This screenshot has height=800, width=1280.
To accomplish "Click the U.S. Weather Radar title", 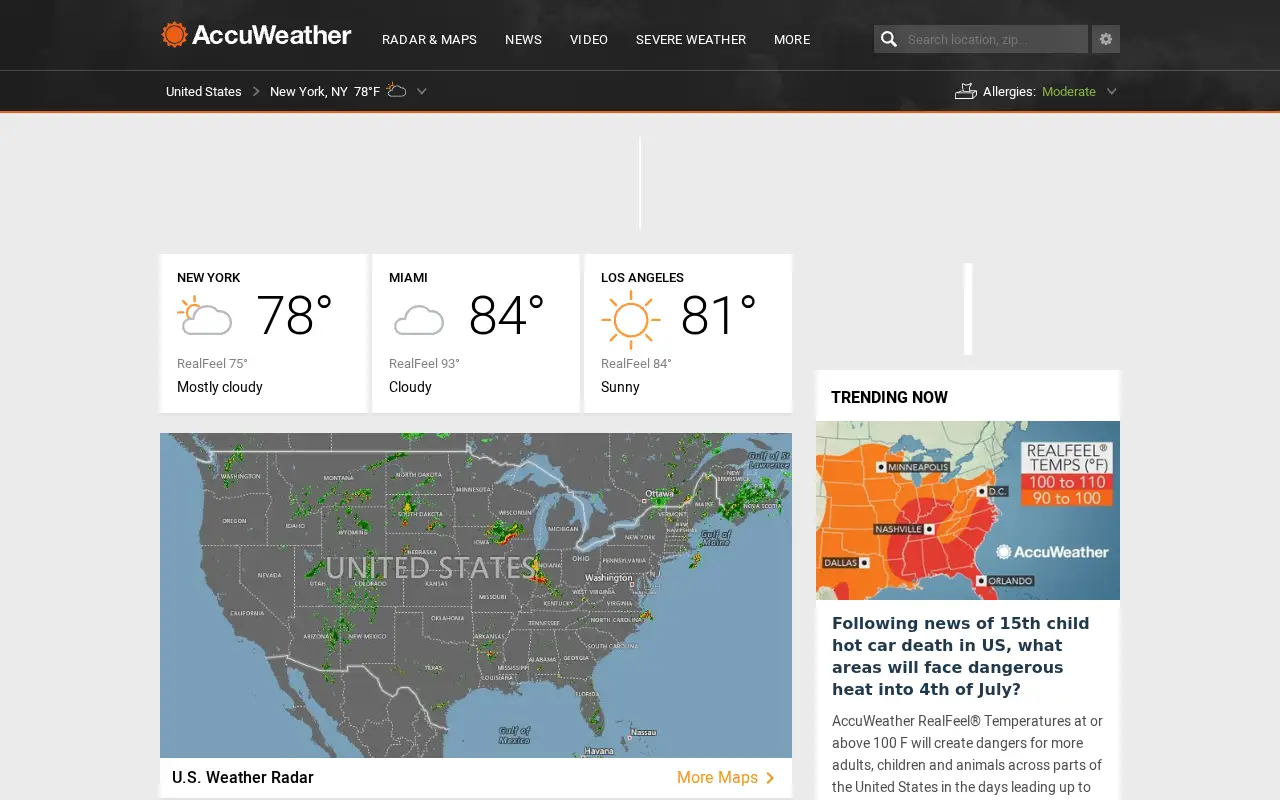I will pos(243,778).
